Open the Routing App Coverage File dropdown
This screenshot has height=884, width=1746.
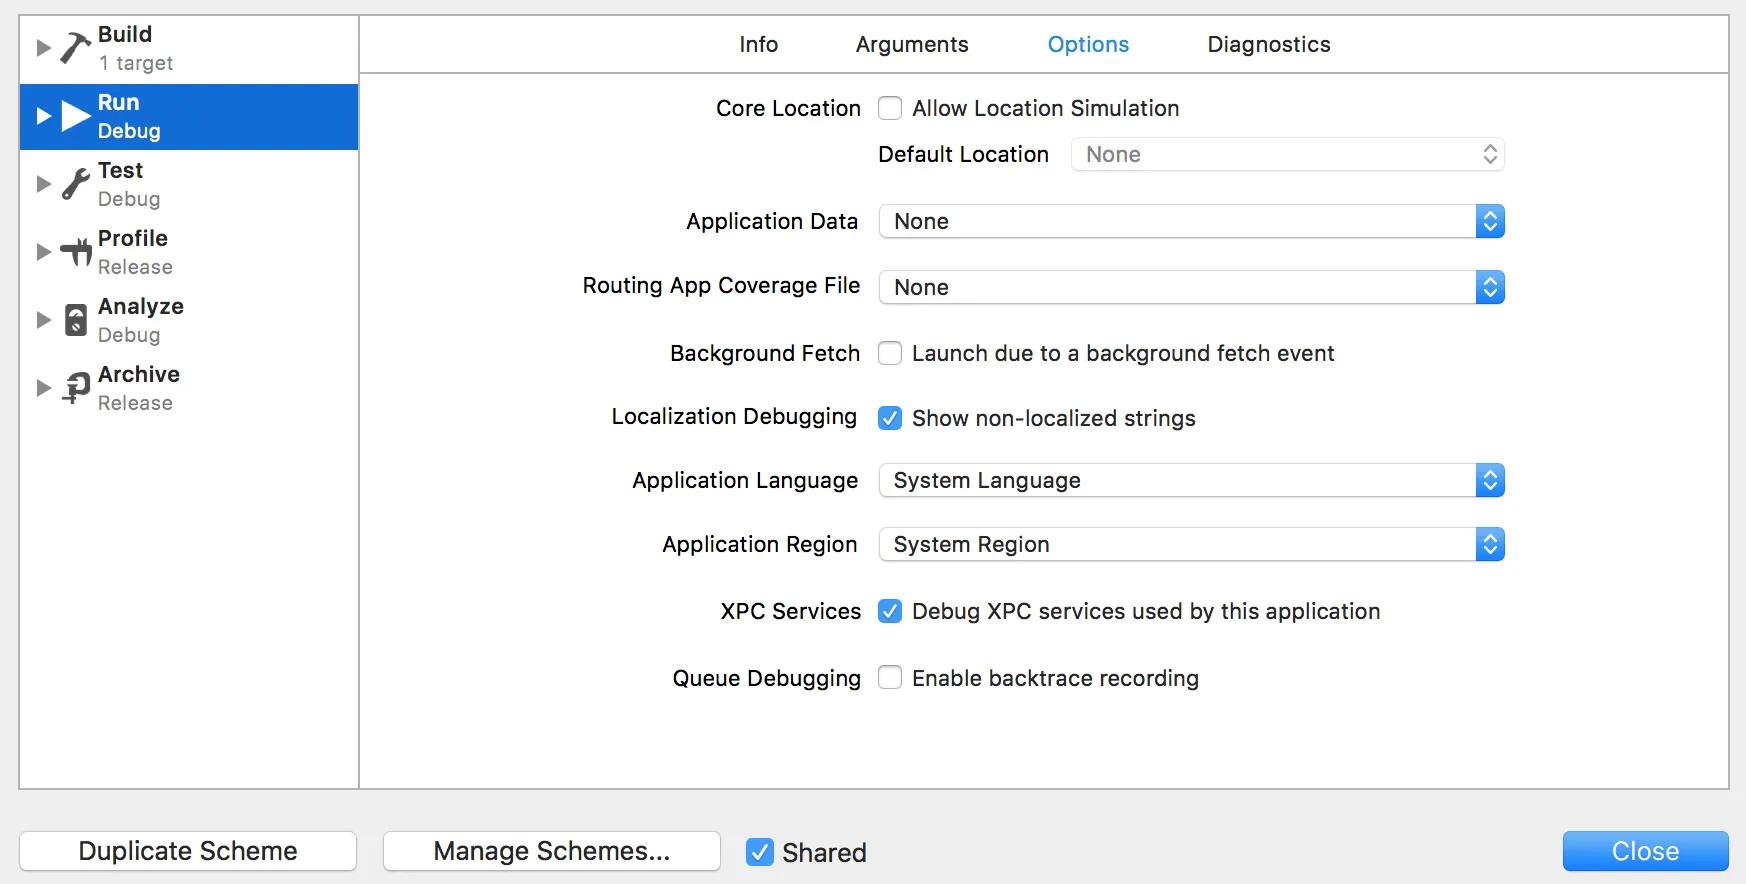coord(1191,288)
